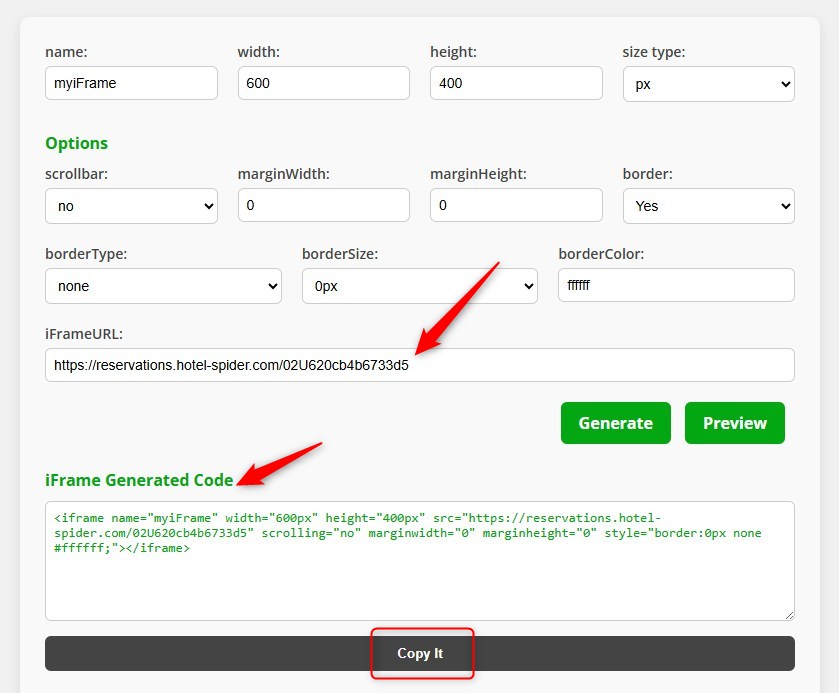Click the height field showing 400
This screenshot has width=839, height=693.
pyautogui.click(x=515, y=83)
